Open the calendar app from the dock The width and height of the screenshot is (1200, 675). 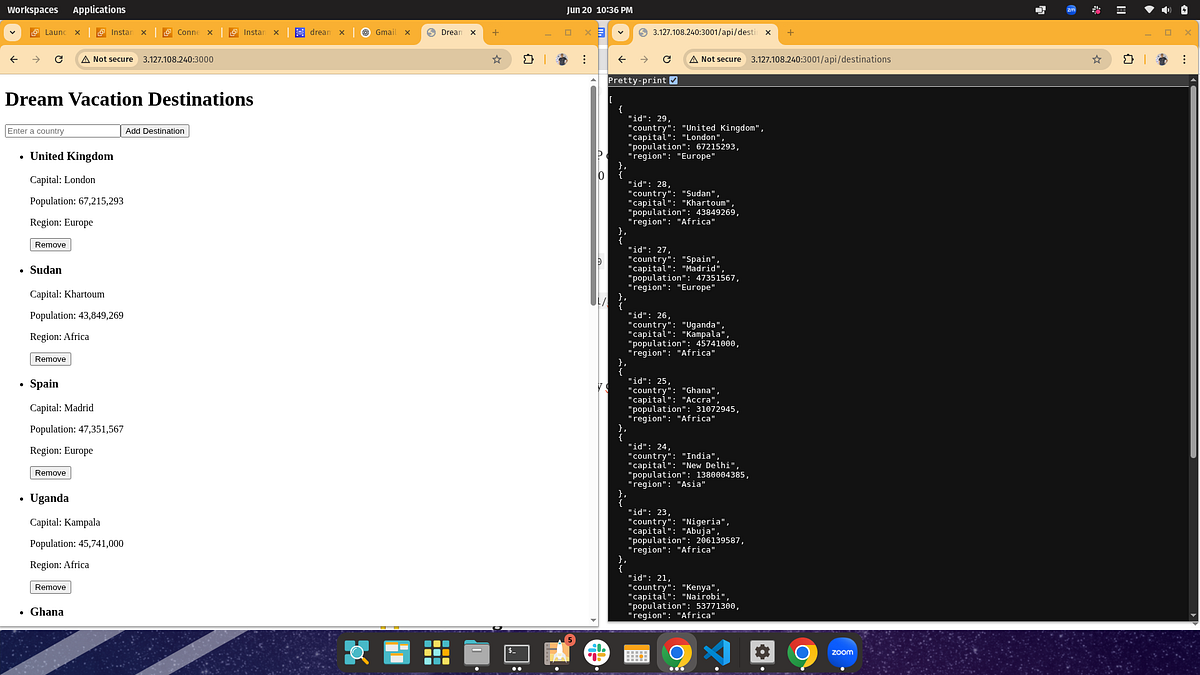click(x=635, y=653)
